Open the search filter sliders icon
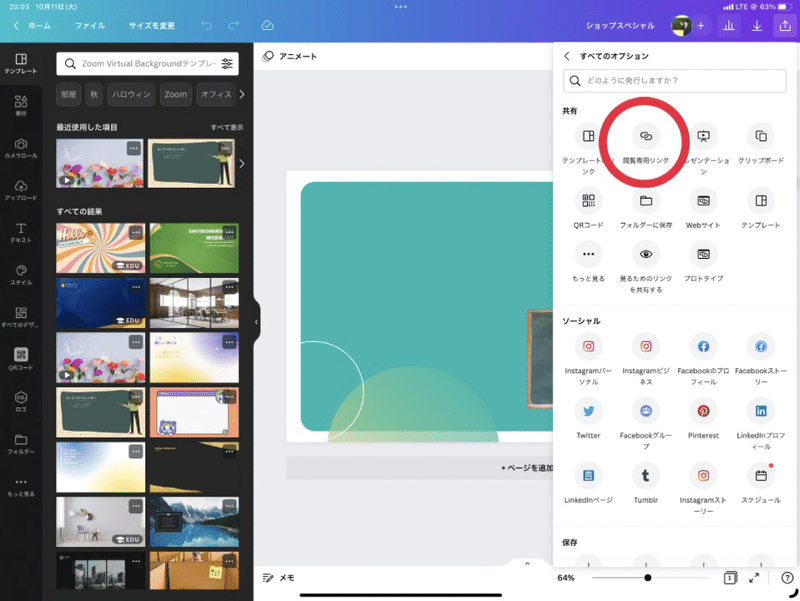The image size is (800, 601). point(227,64)
